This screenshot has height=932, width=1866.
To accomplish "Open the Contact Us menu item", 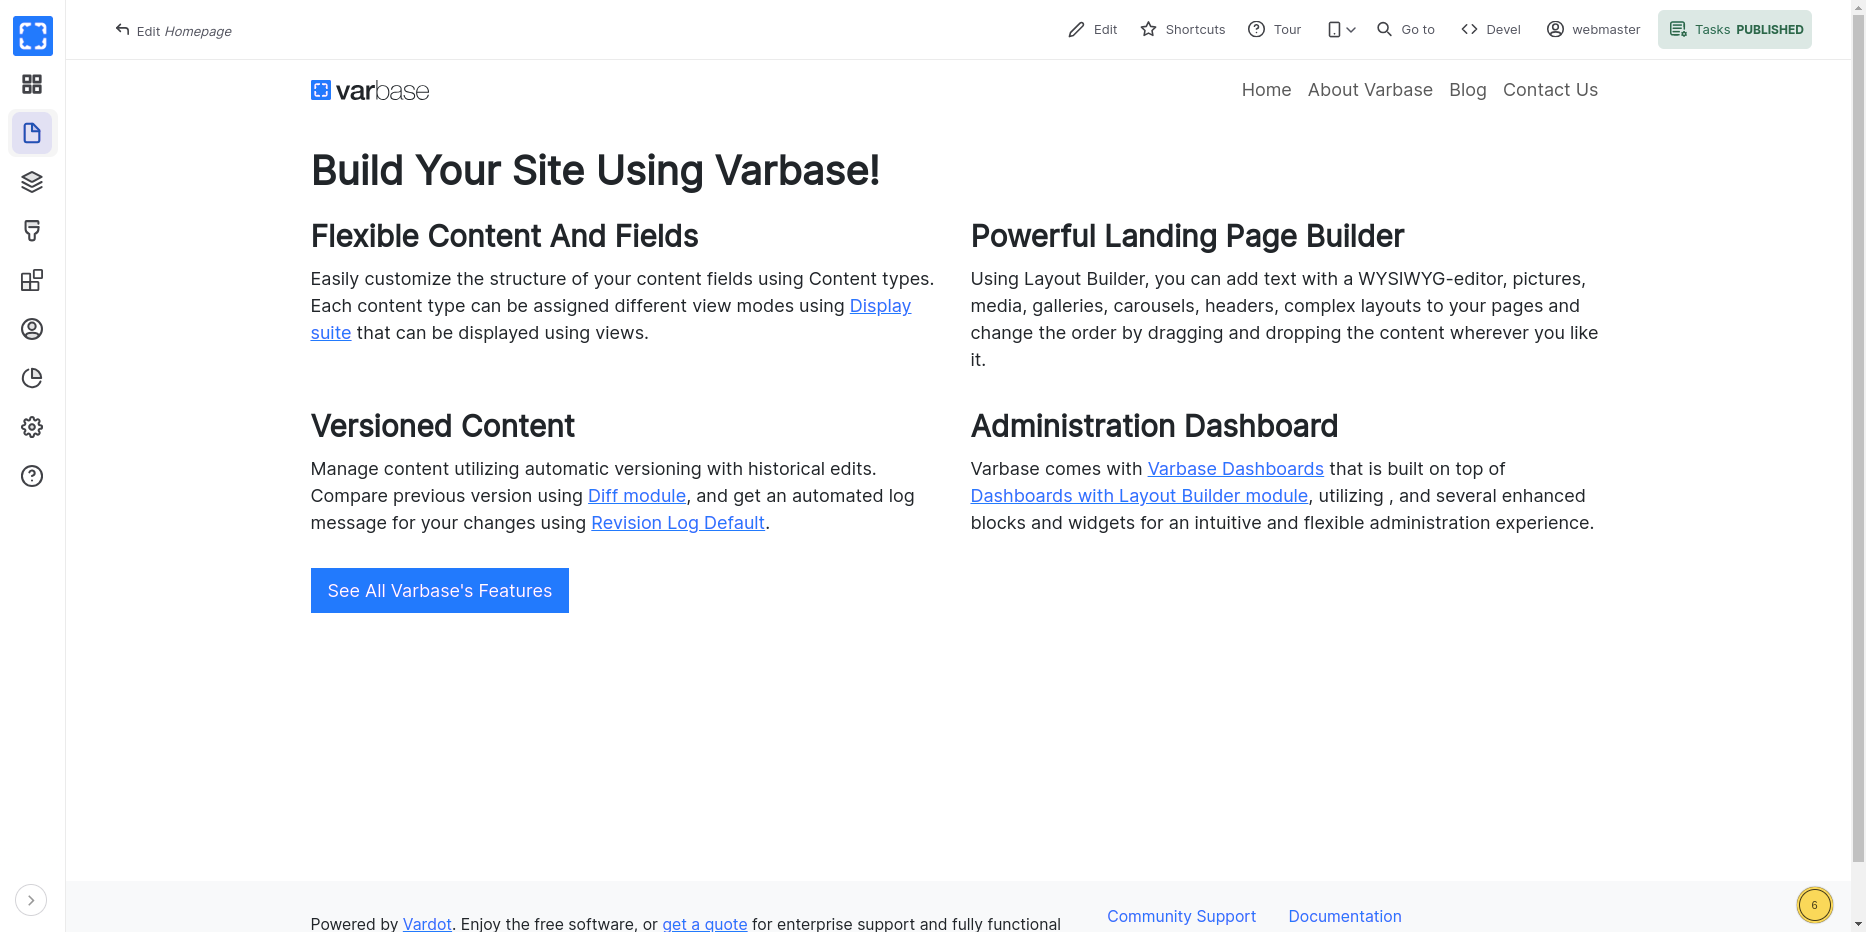I will [1550, 90].
